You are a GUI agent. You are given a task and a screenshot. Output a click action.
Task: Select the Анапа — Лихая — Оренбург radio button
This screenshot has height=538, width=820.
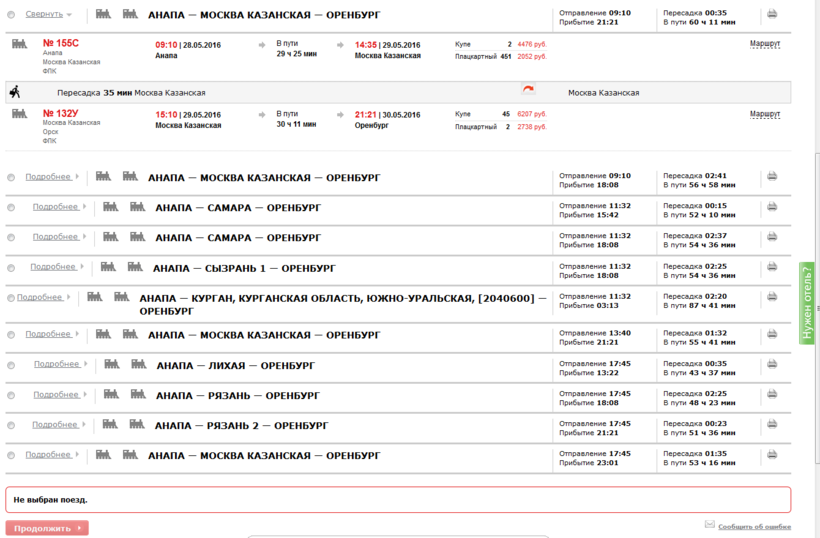(11, 366)
